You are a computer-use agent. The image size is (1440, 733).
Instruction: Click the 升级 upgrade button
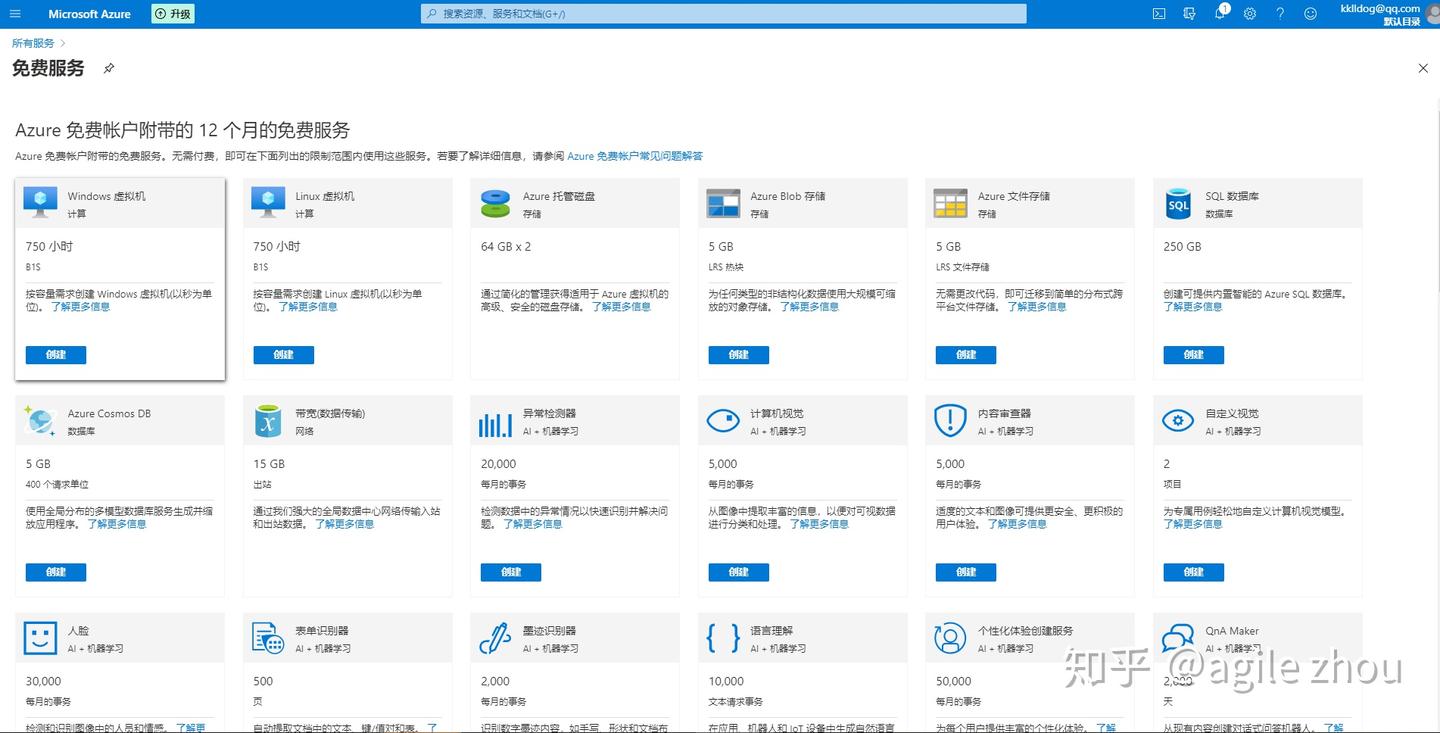point(173,14)
